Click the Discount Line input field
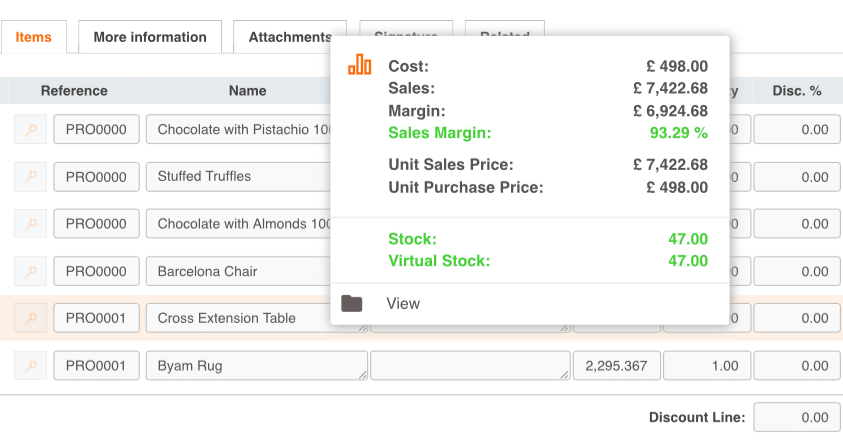The height and width of the screenshot is (442, 843). (x=797, y=417)
